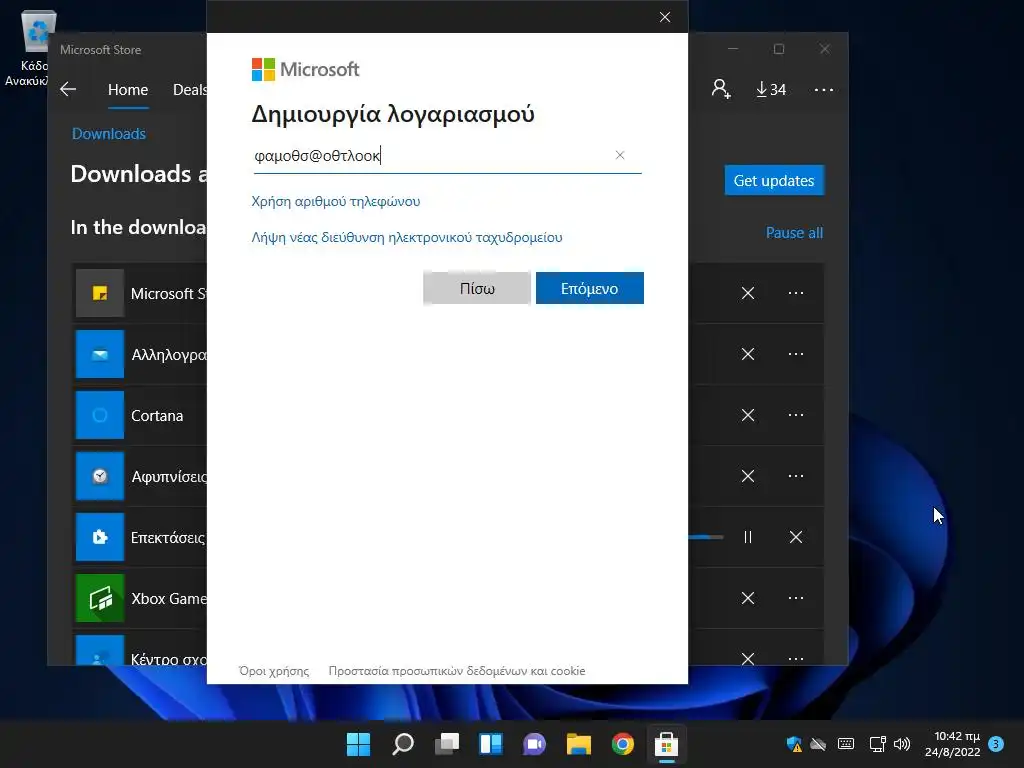Cancel the Xbox Game download

[748, 598]
